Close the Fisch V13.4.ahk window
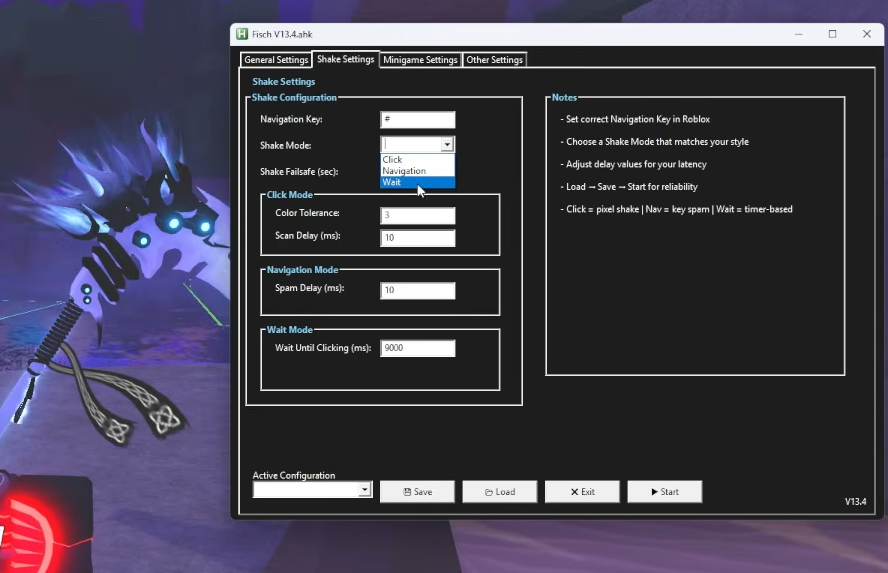This screenshot has height=573, width=888. click(x=866, y=34)
